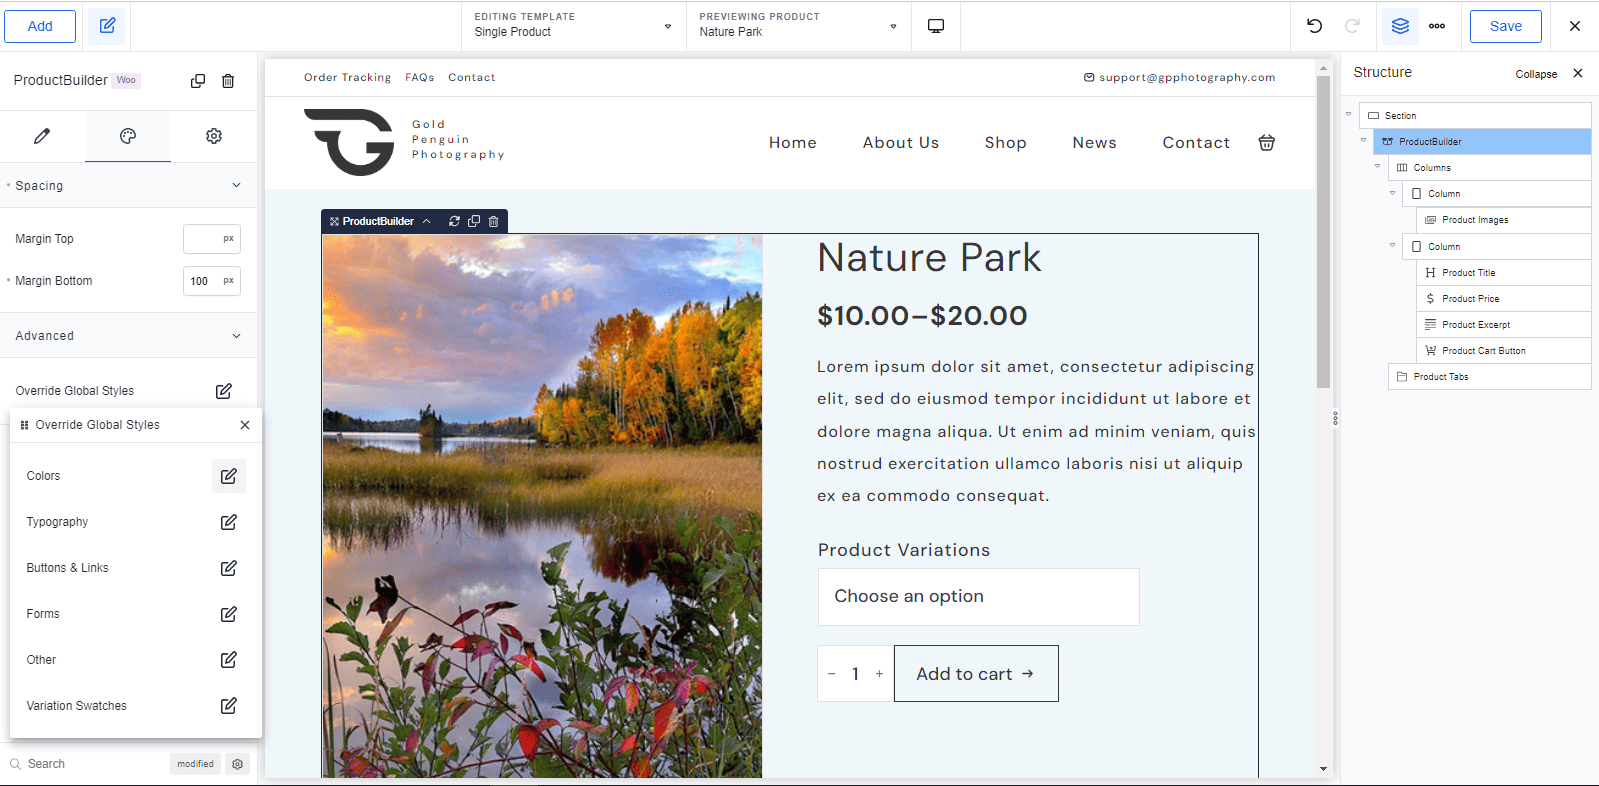The image size is (1599, 786).
Task: Edit the Typography global style override
Action: click(228, 522)
